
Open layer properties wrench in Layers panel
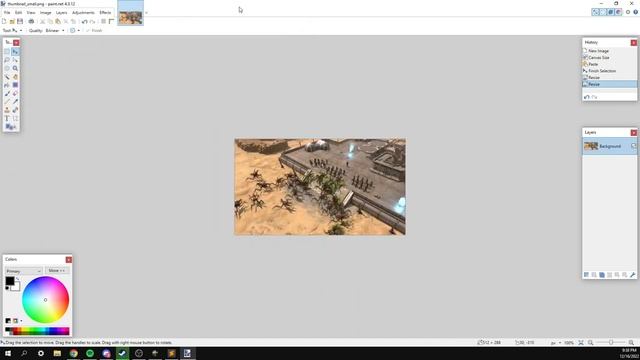point(633,275)
